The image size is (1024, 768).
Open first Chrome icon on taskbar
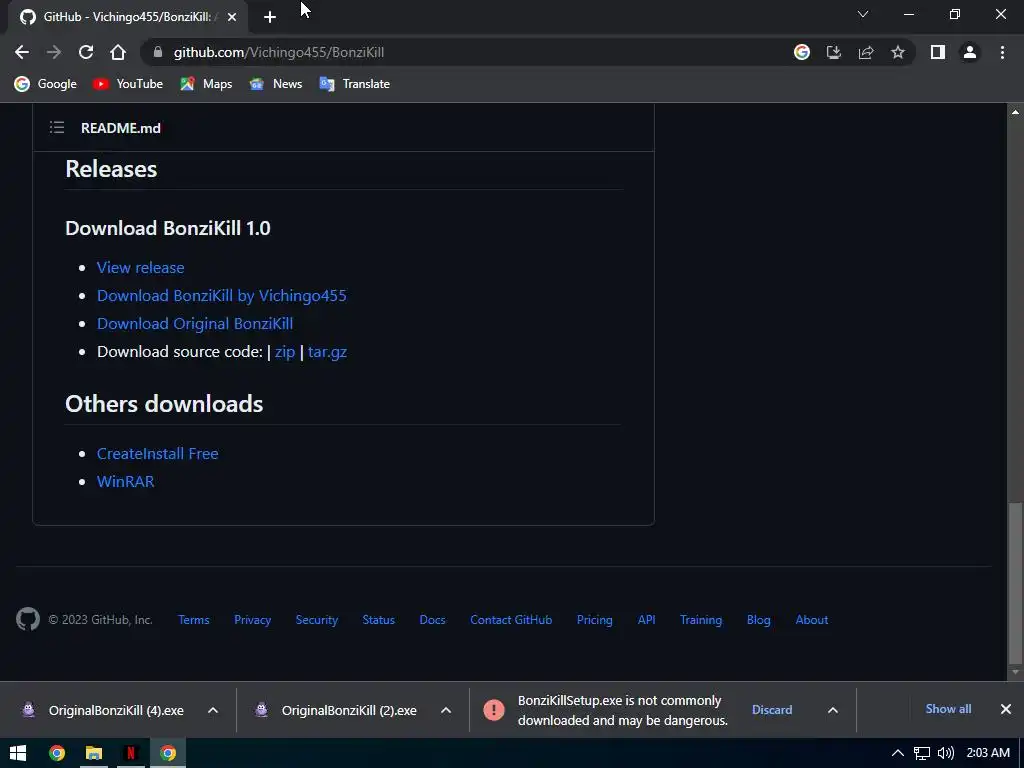pos(57,753)
